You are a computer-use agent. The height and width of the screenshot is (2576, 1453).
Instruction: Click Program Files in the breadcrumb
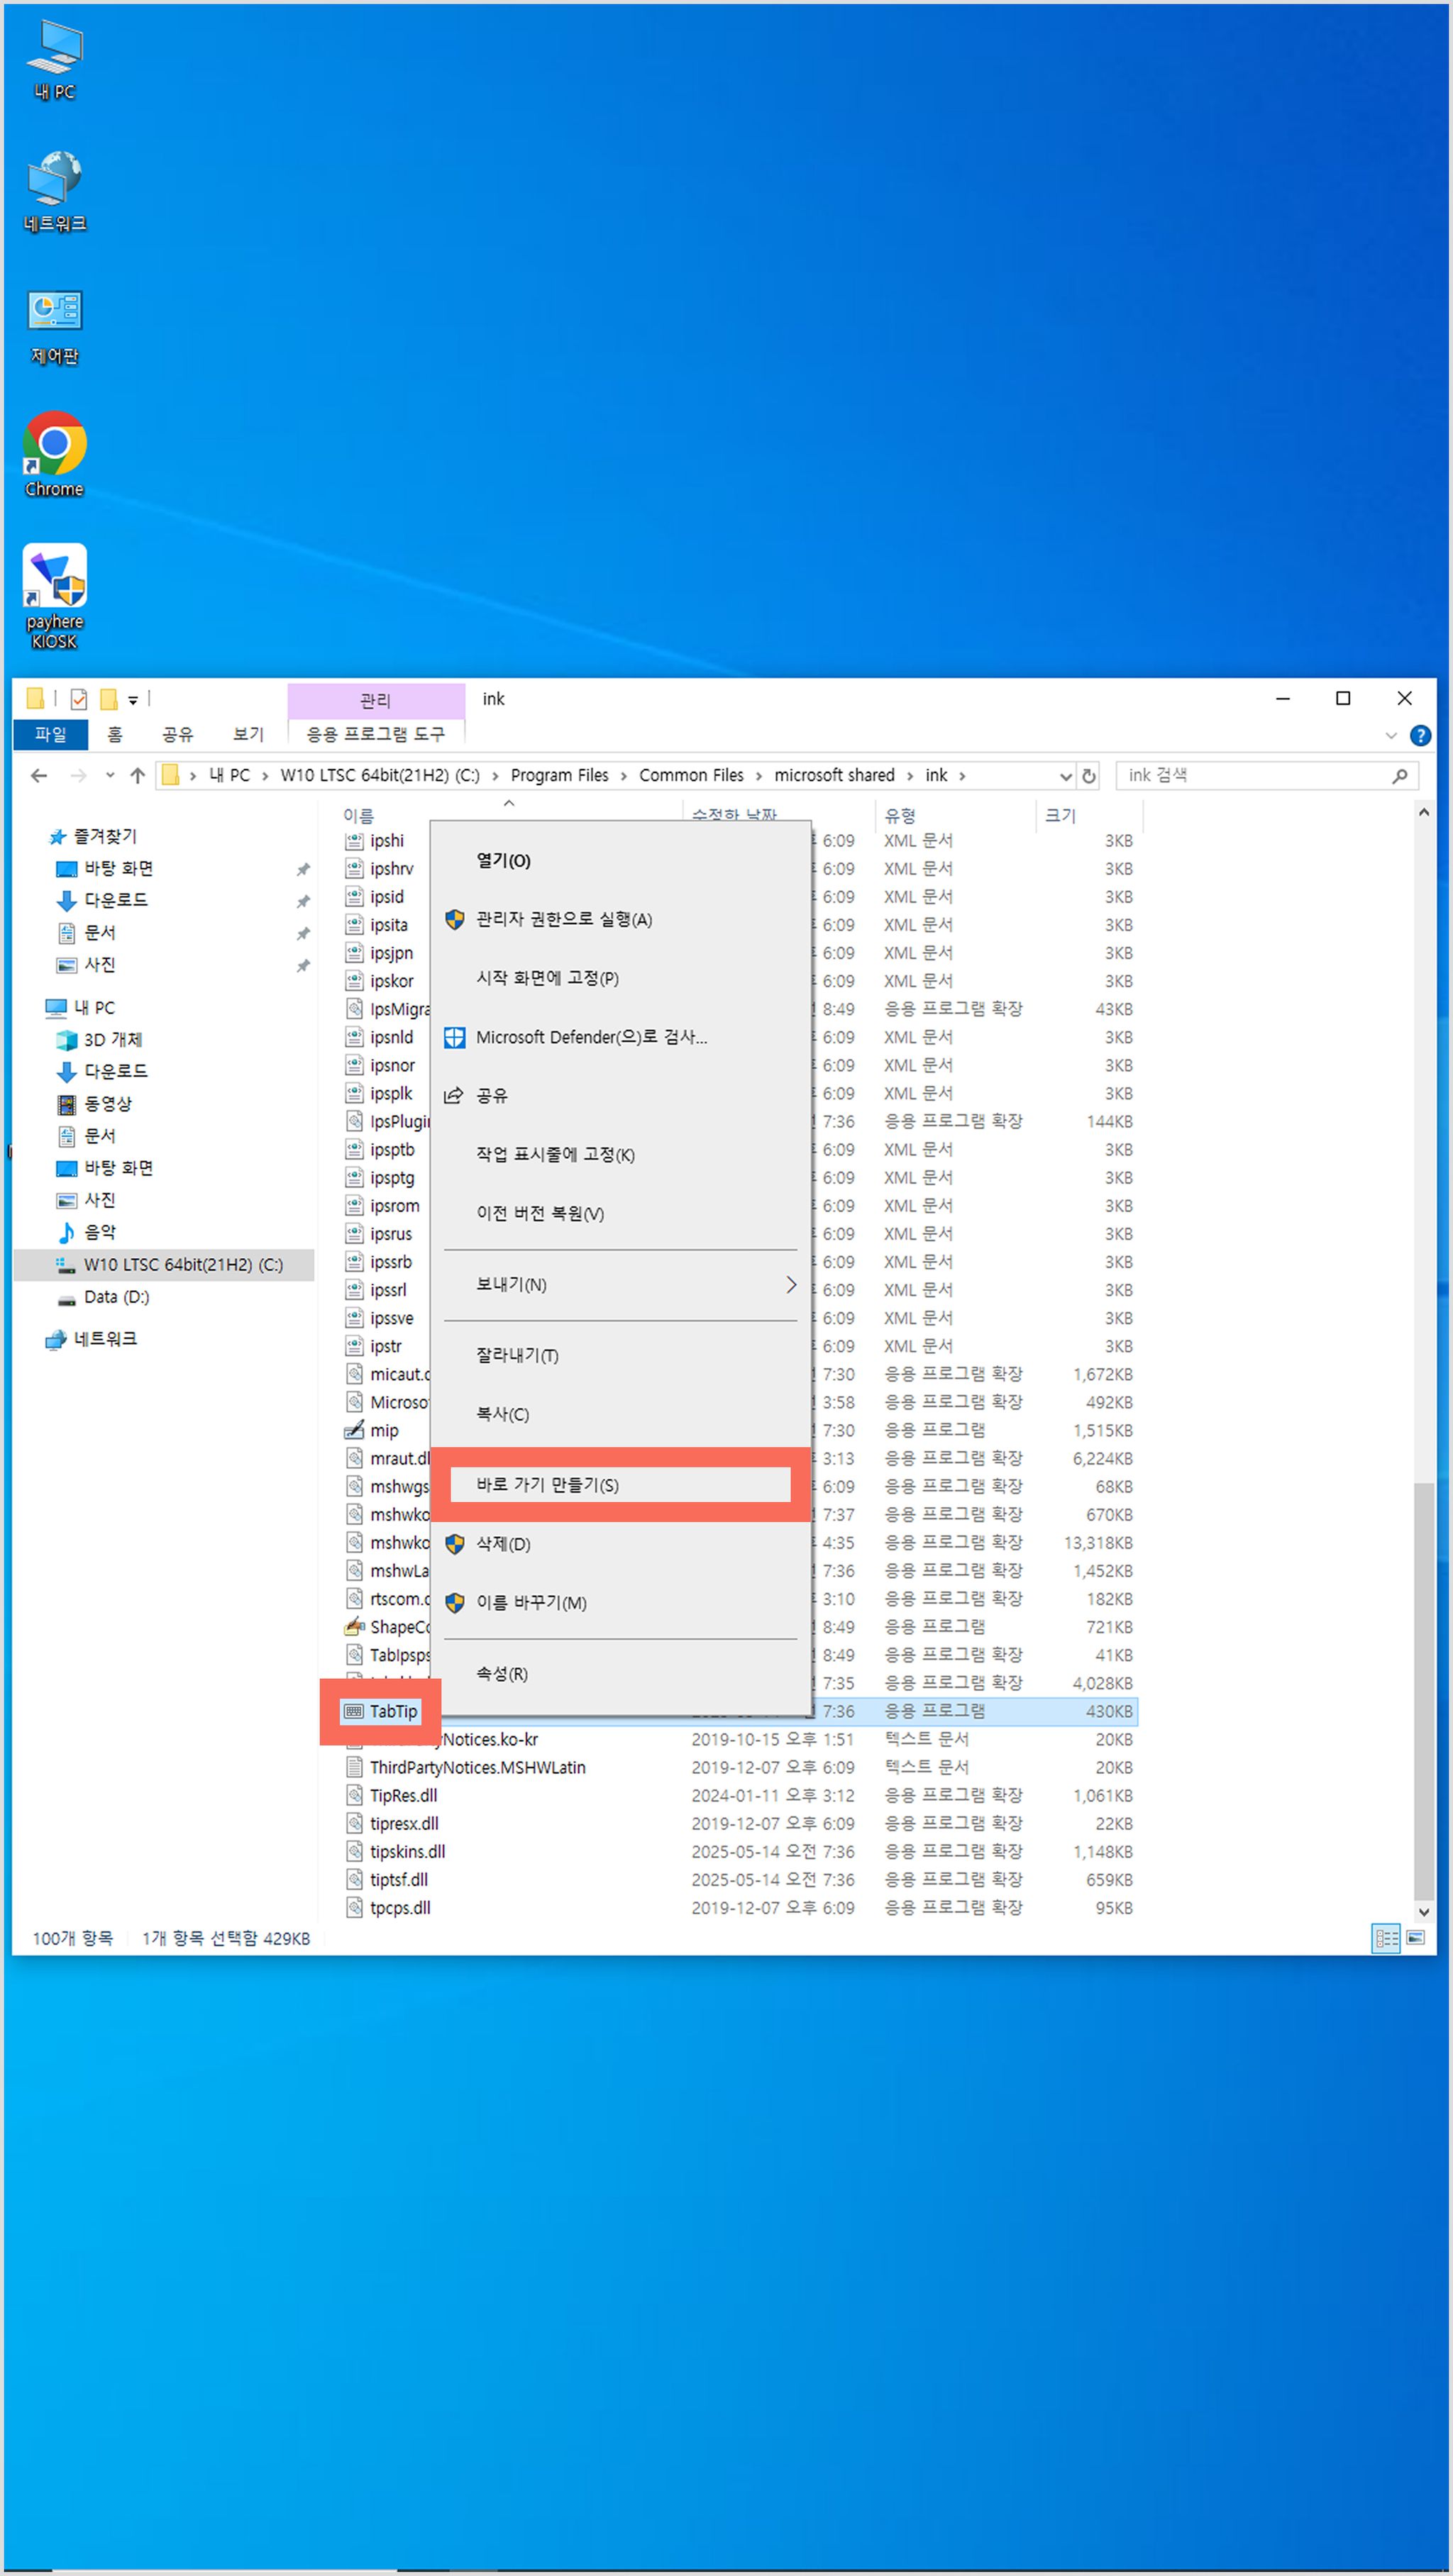(x=559, y=775)
